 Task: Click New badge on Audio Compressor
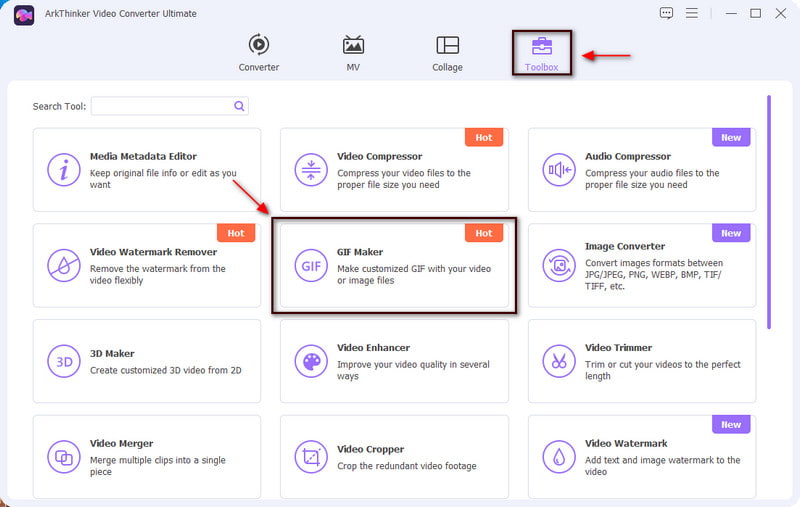coord(731,137)
